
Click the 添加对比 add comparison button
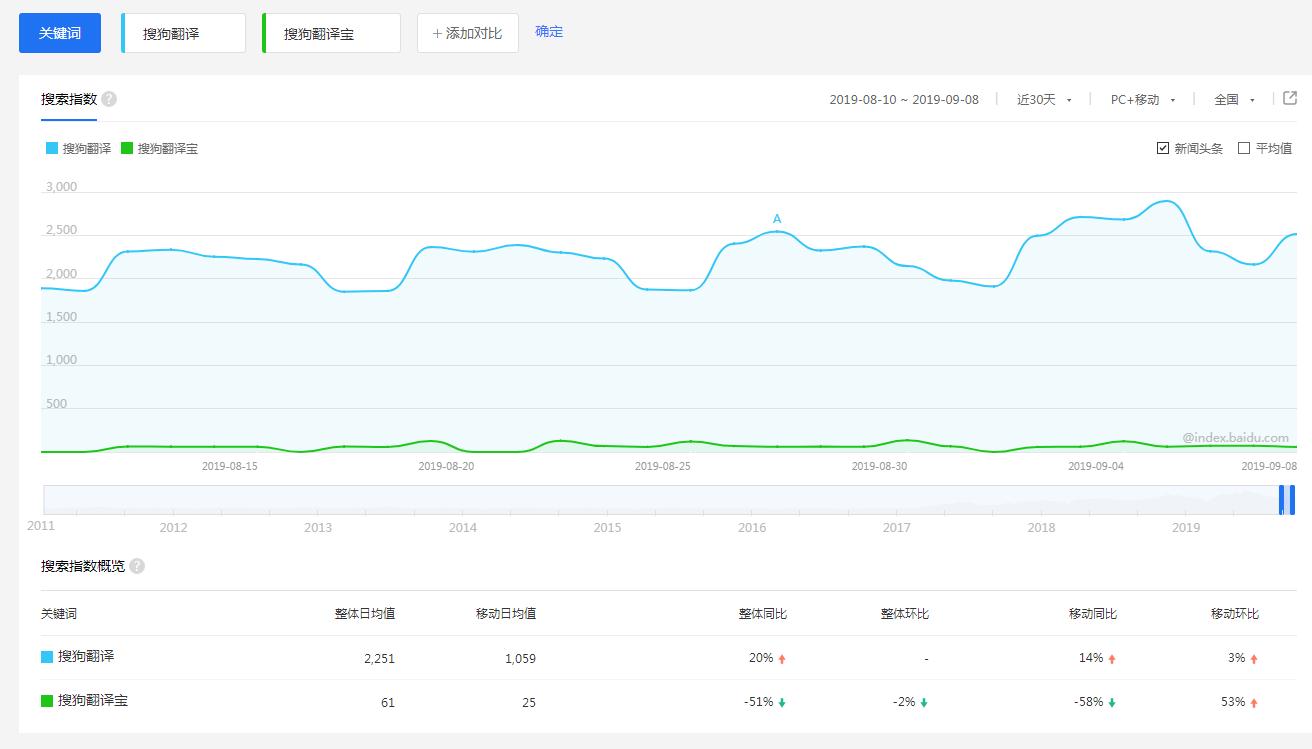(468, 33)
